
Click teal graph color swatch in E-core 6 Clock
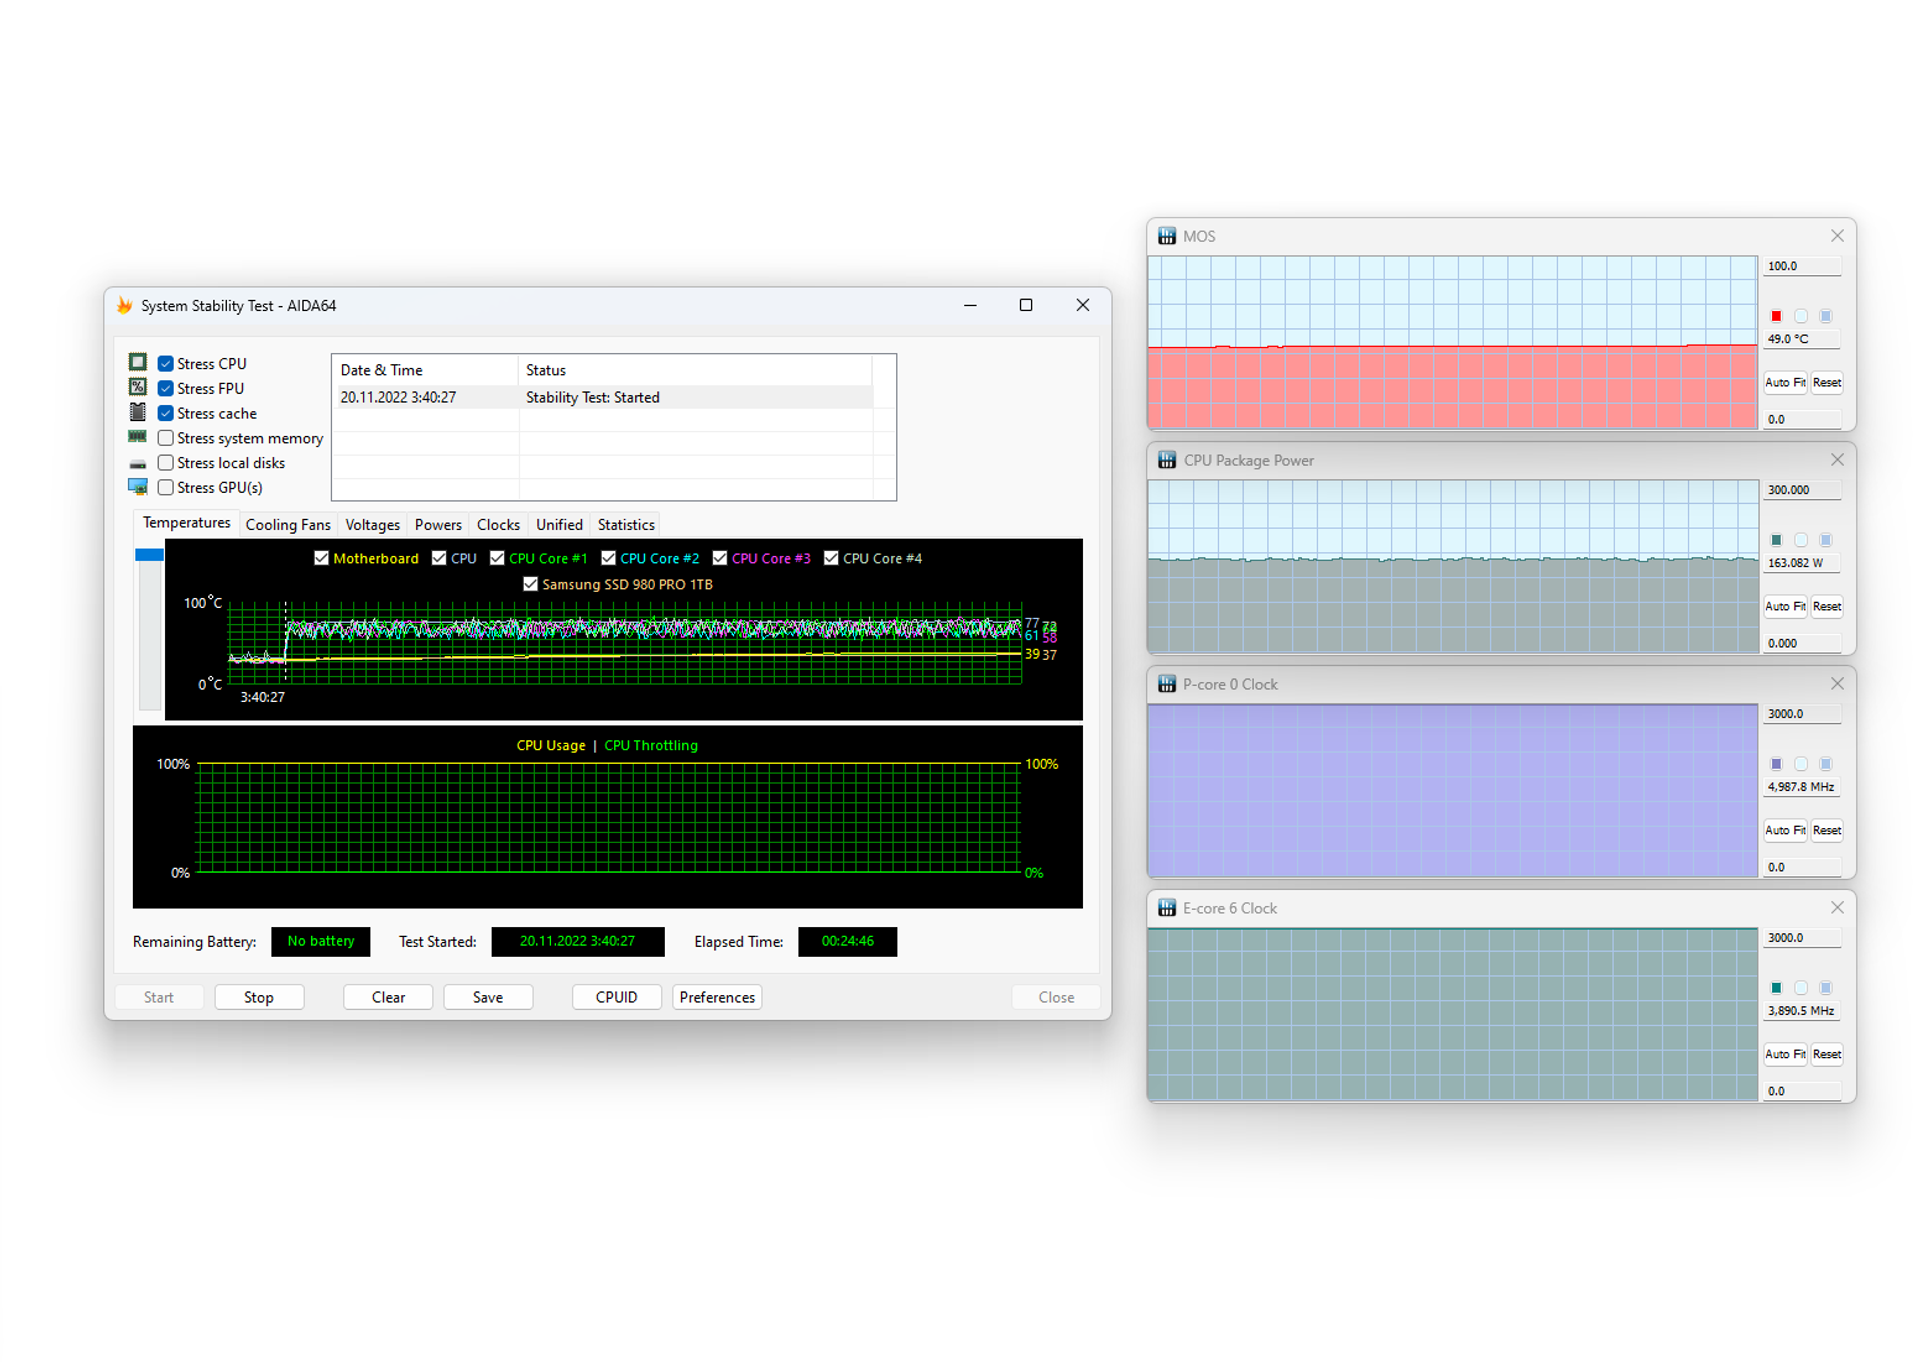(x=1776, y=988)
